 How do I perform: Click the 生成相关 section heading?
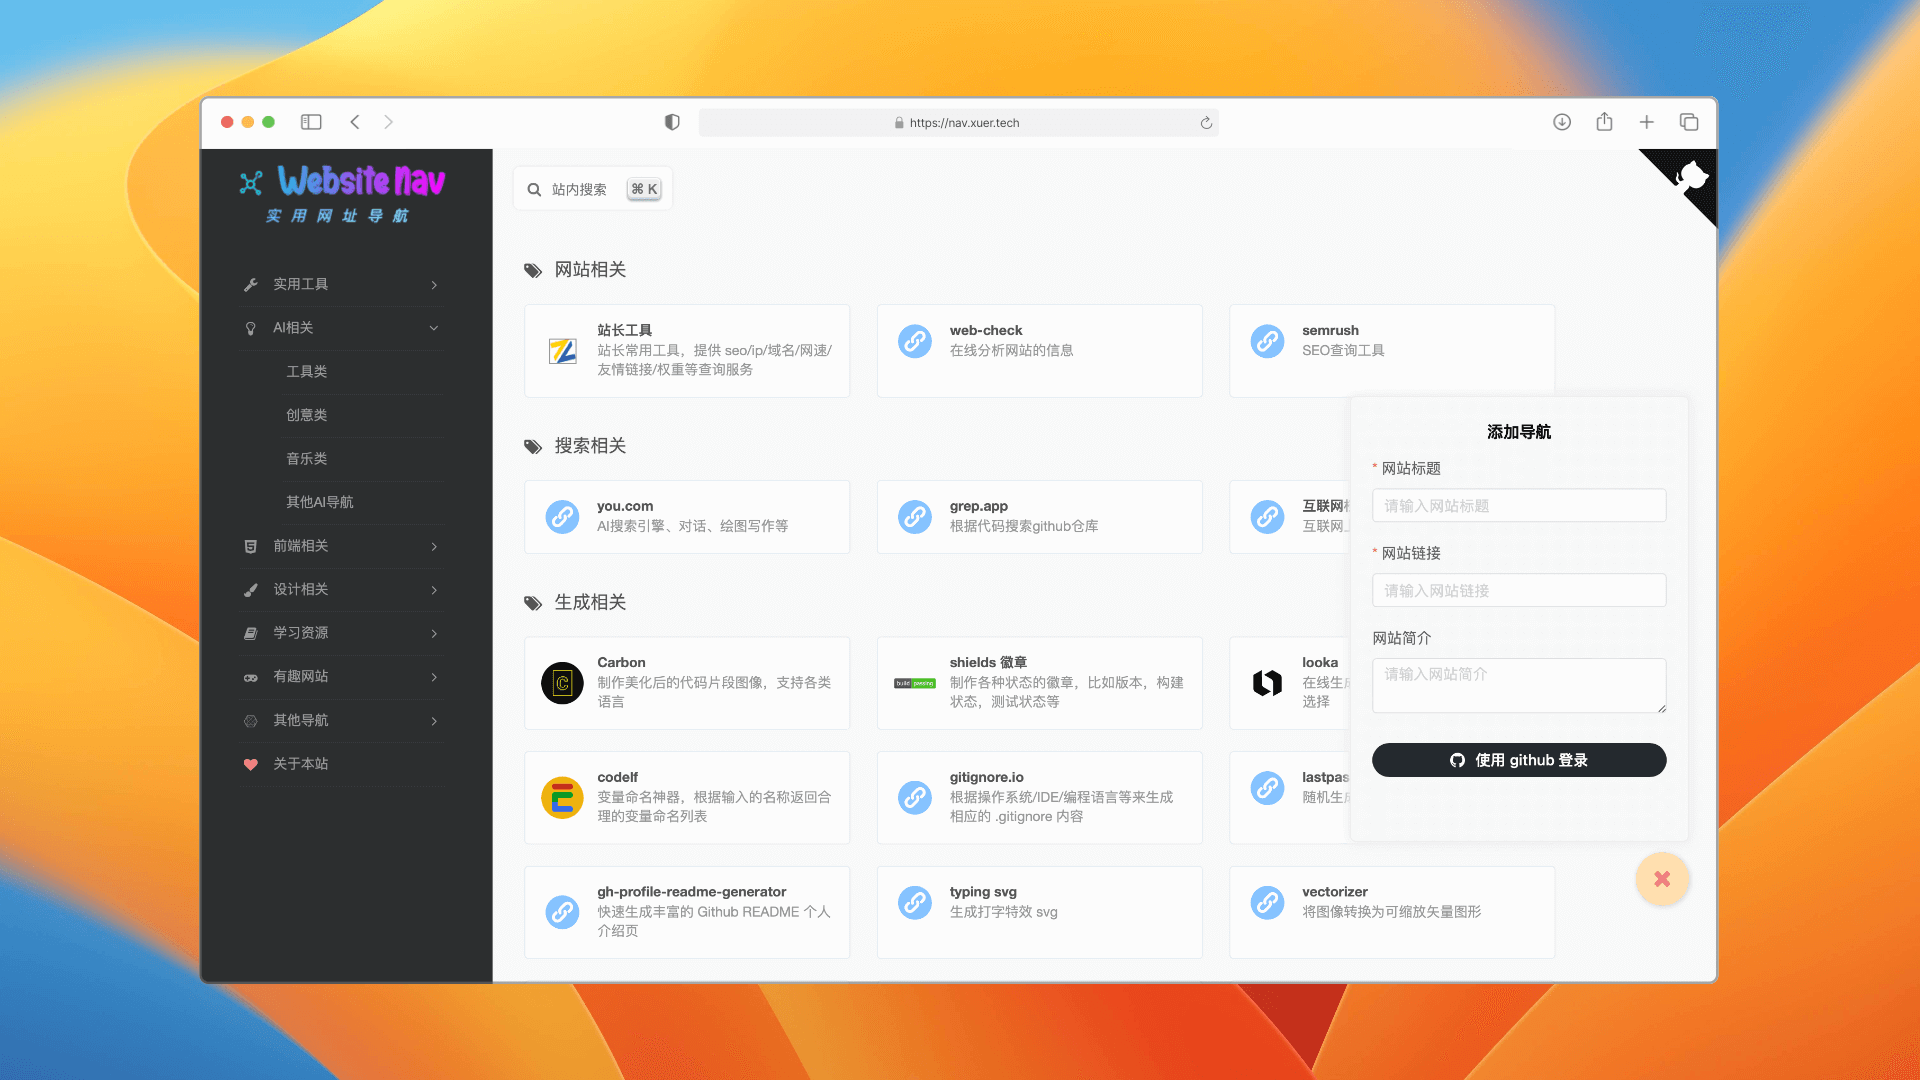point(590,603)
